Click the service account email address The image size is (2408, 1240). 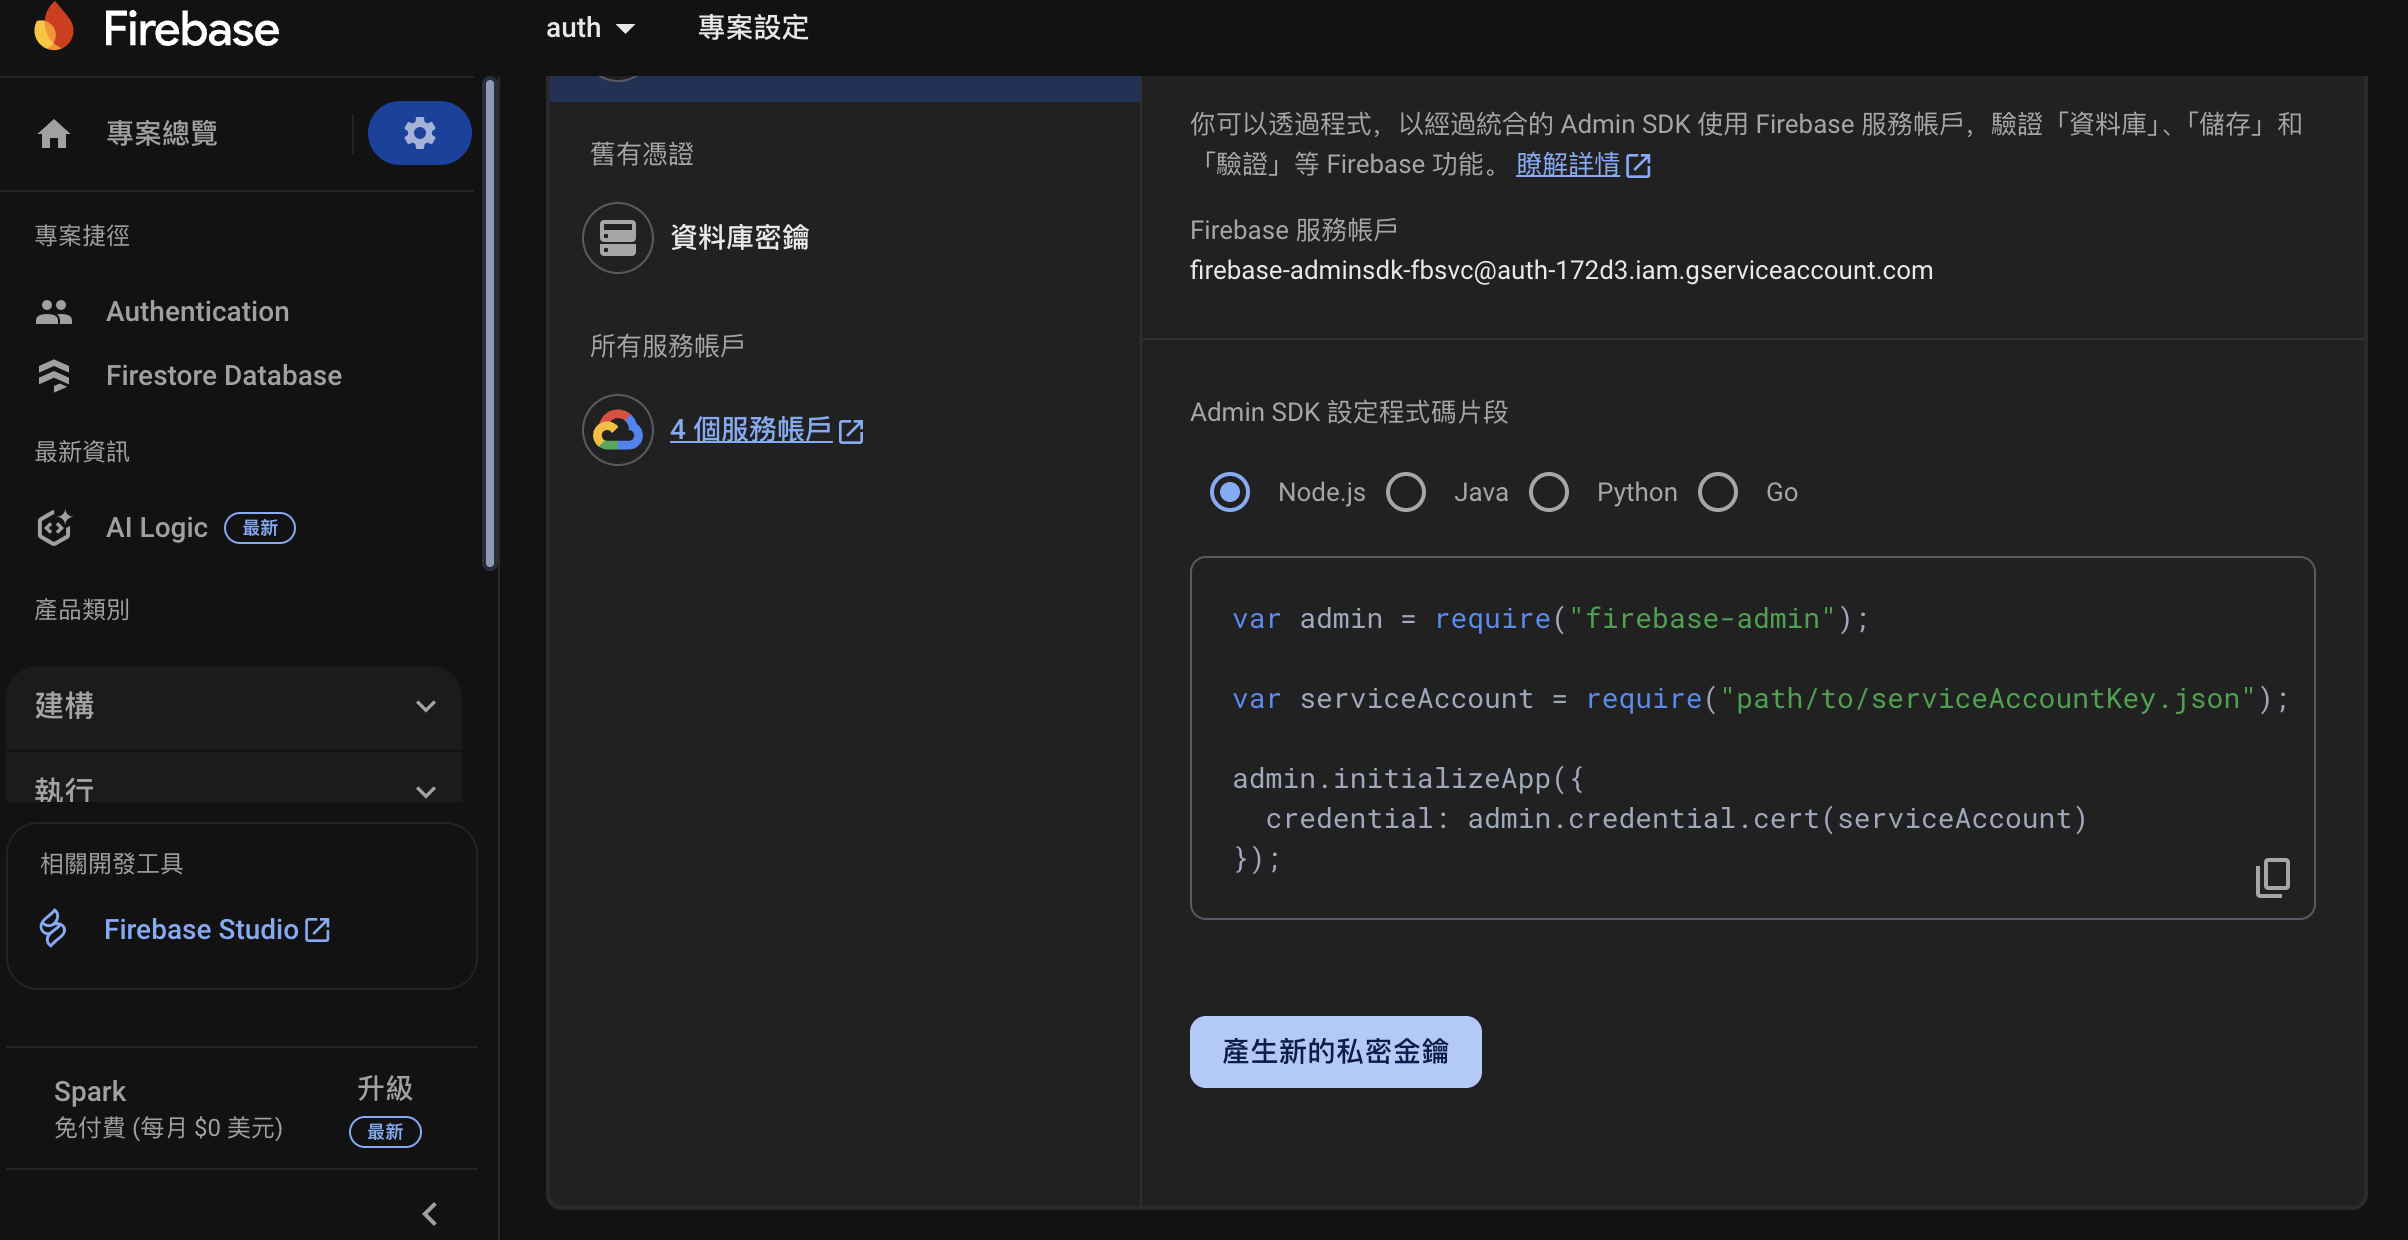1561,270
